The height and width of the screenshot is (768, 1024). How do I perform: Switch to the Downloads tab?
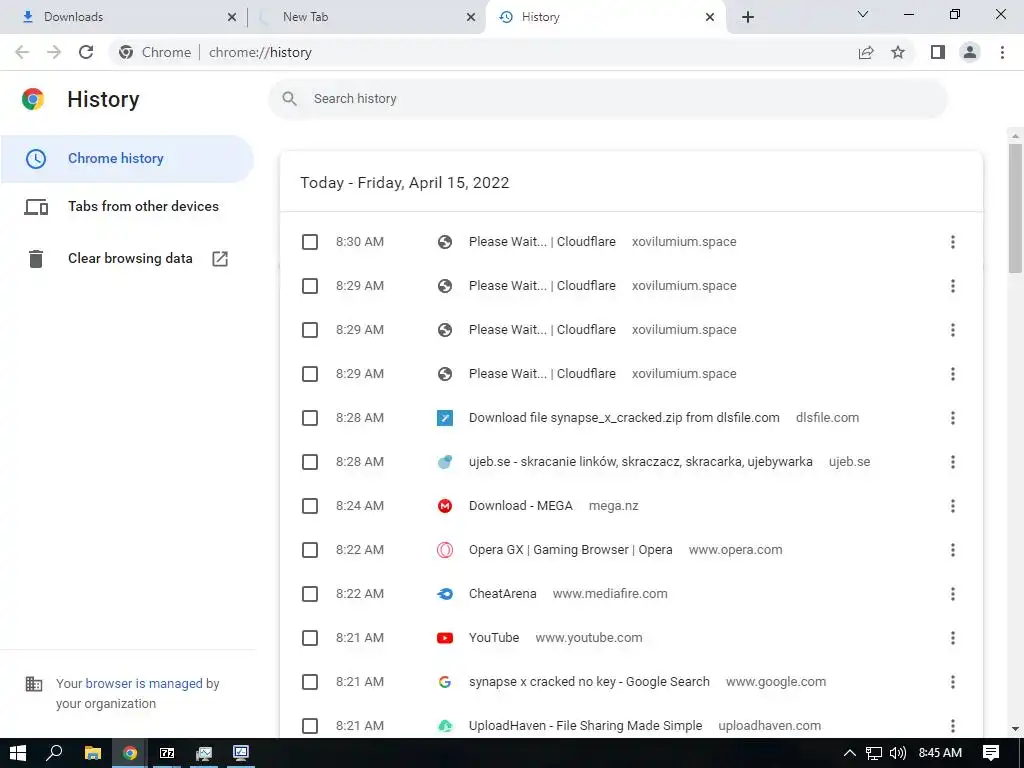[124, 17]
